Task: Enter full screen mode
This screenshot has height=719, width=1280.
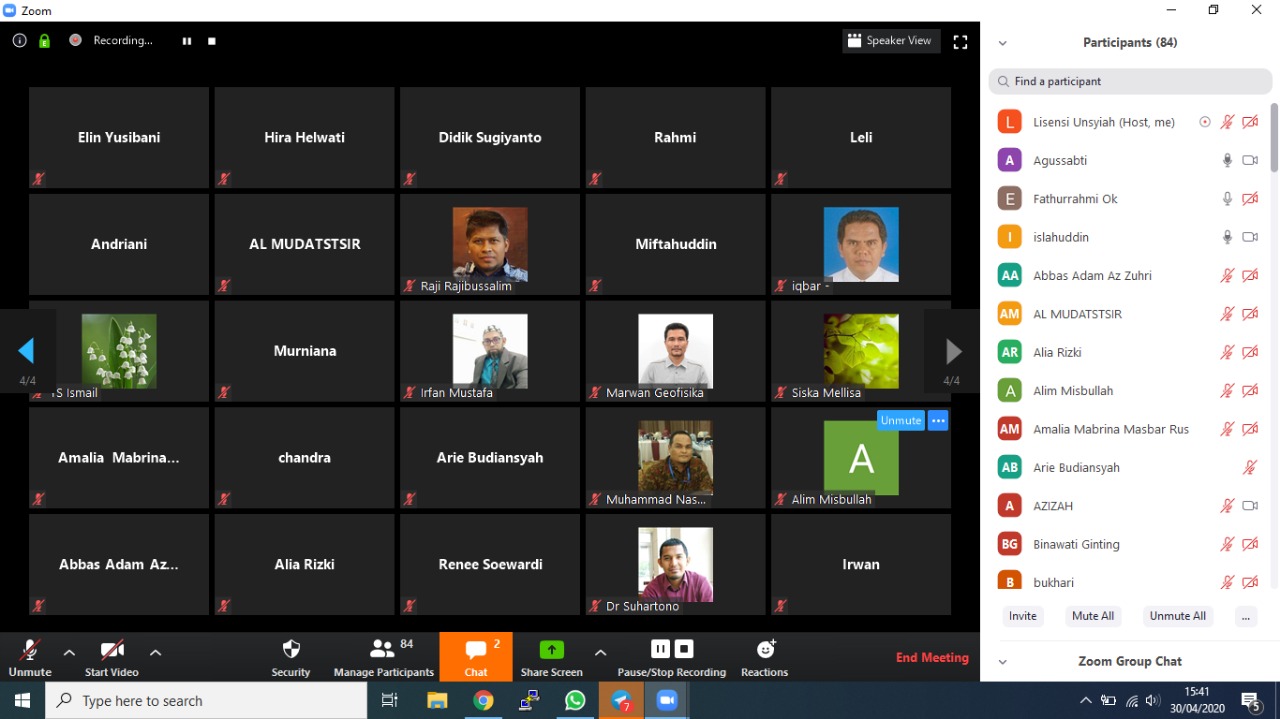Action: [960, 42]
